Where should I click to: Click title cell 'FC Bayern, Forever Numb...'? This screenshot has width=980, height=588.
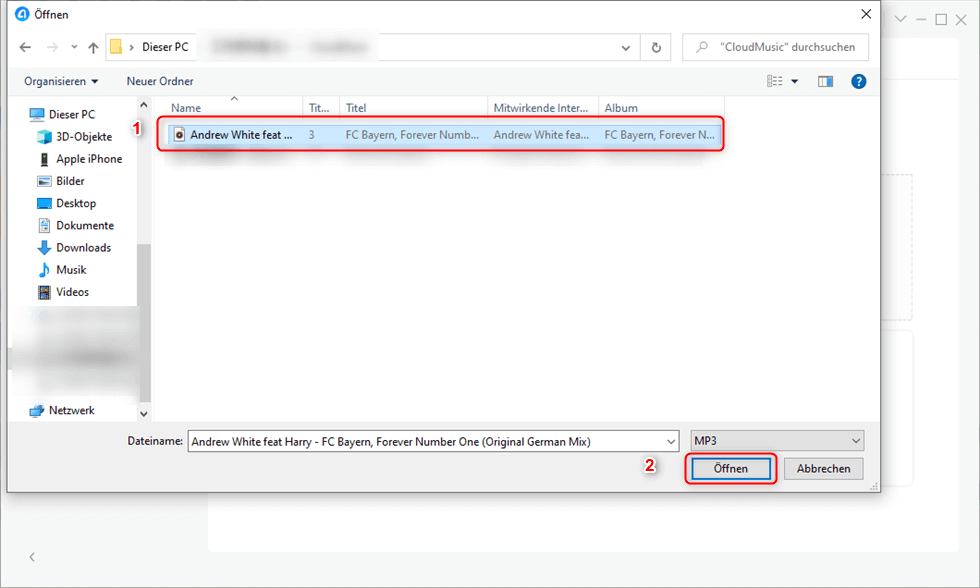tap(412, 135)
